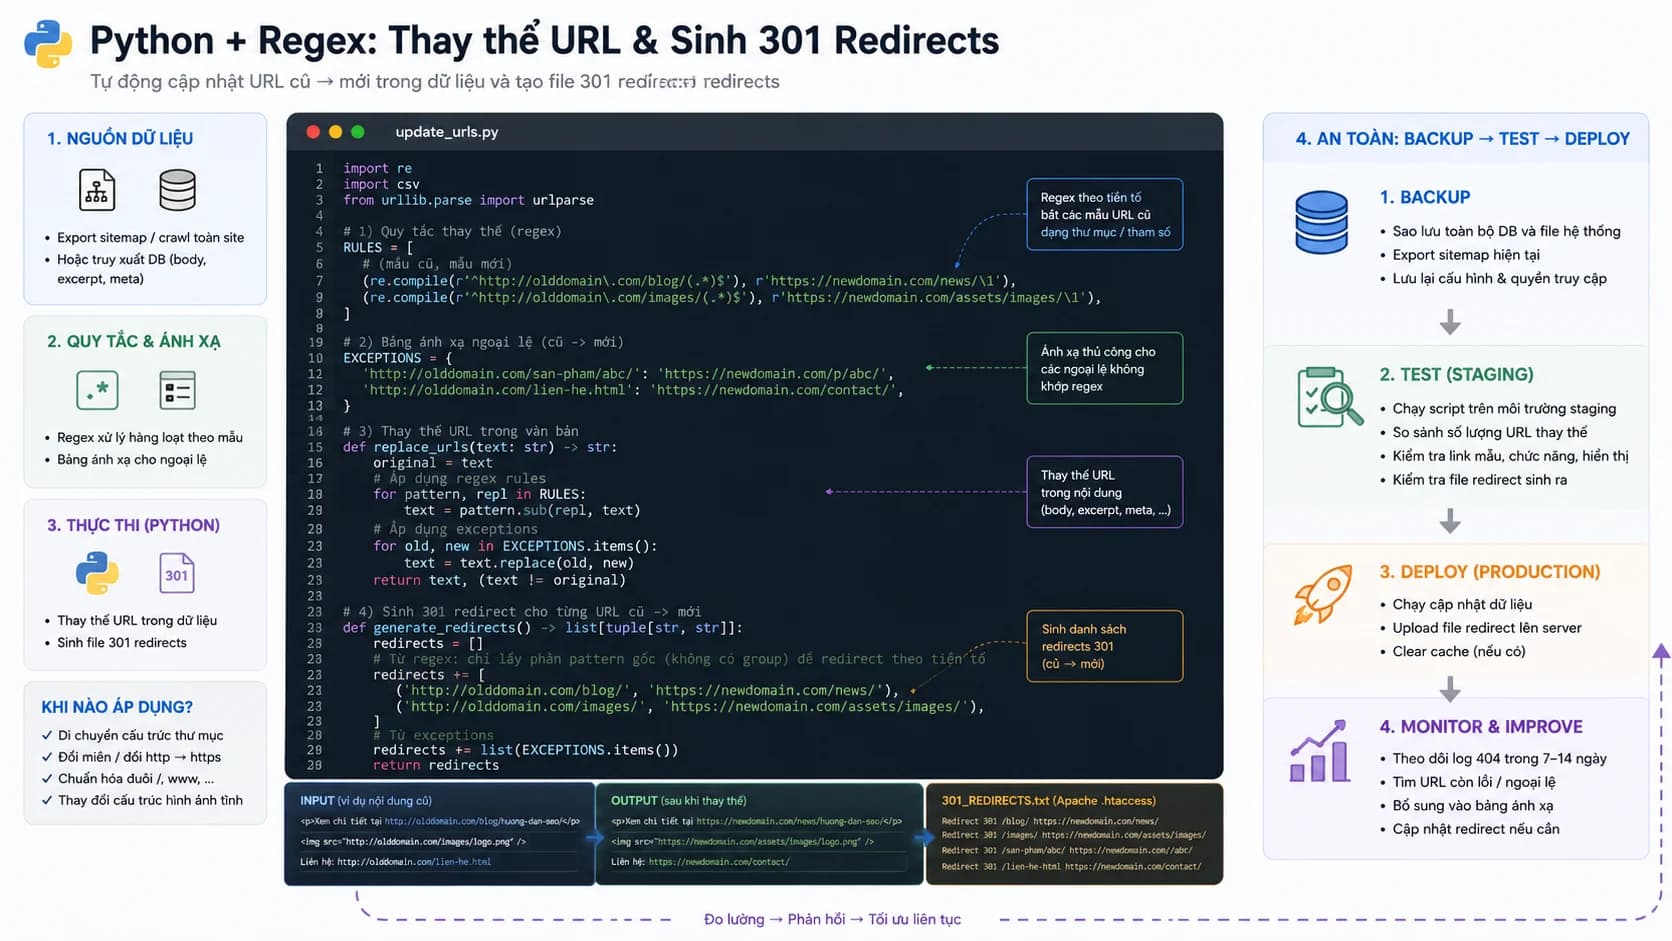Click the 1. NGUỒN DỮ LIỆU heading
The image size is (1672, 941).
click(x=120, y=138)
